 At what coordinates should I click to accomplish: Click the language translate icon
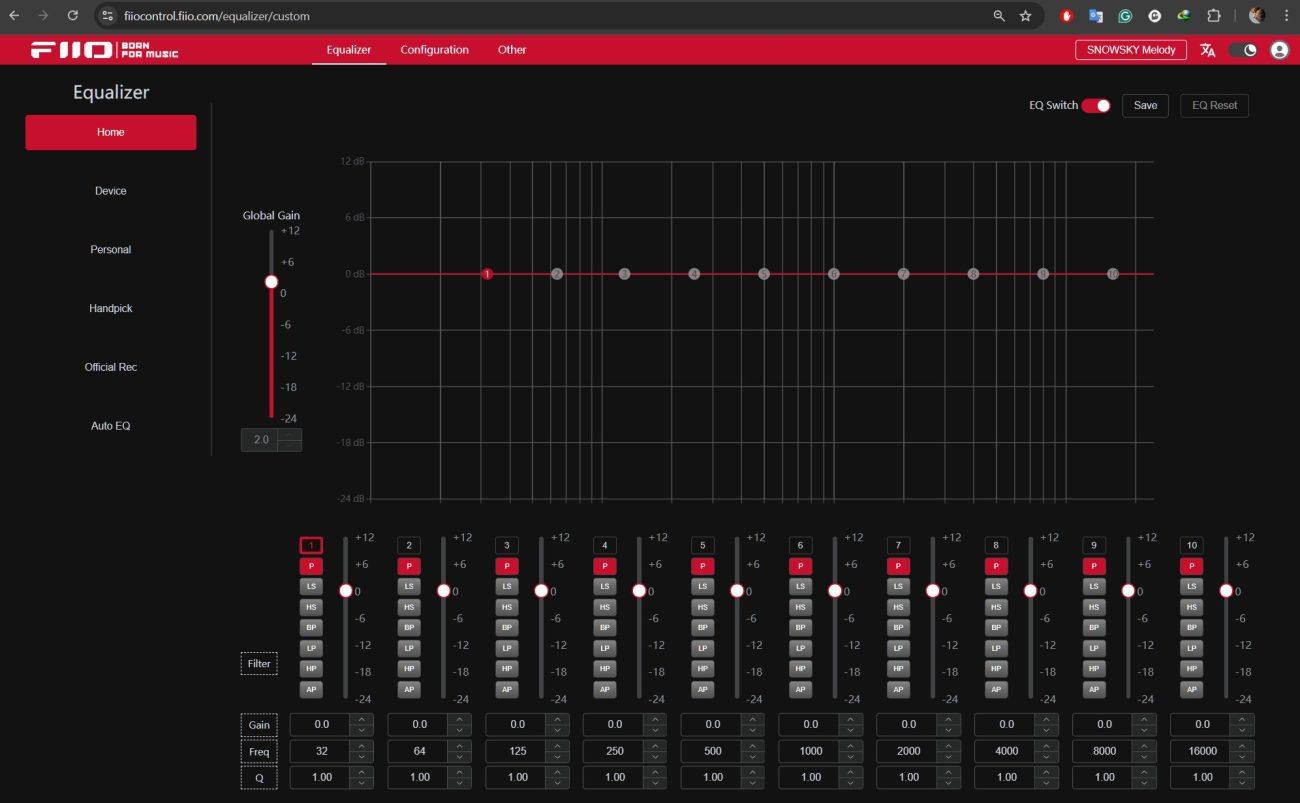tap(1207, 50)
